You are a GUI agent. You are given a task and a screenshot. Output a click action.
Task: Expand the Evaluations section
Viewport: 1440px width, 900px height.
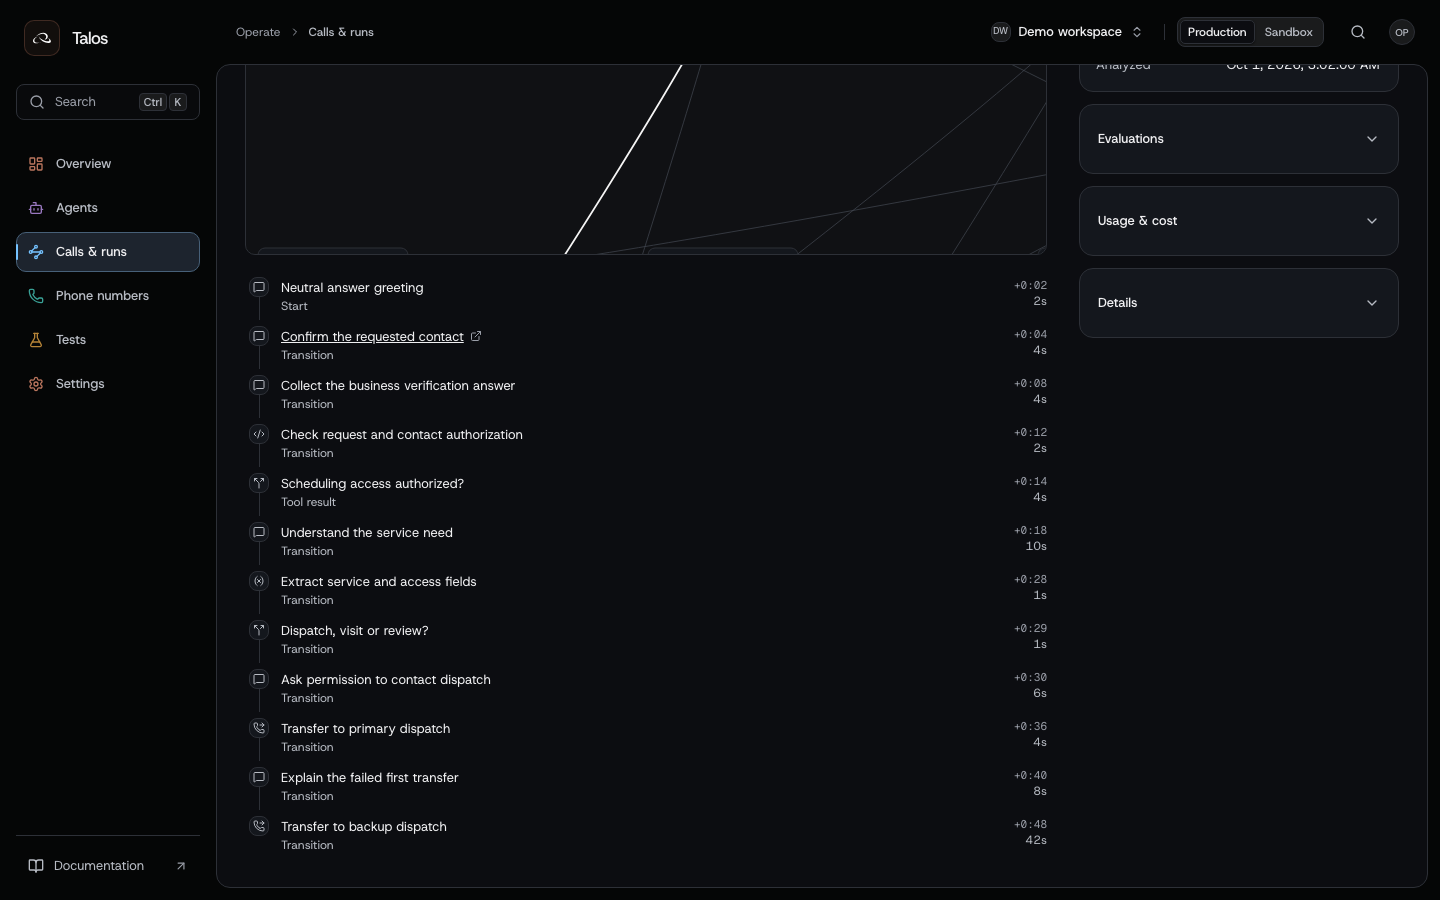tap(1238, 139)
